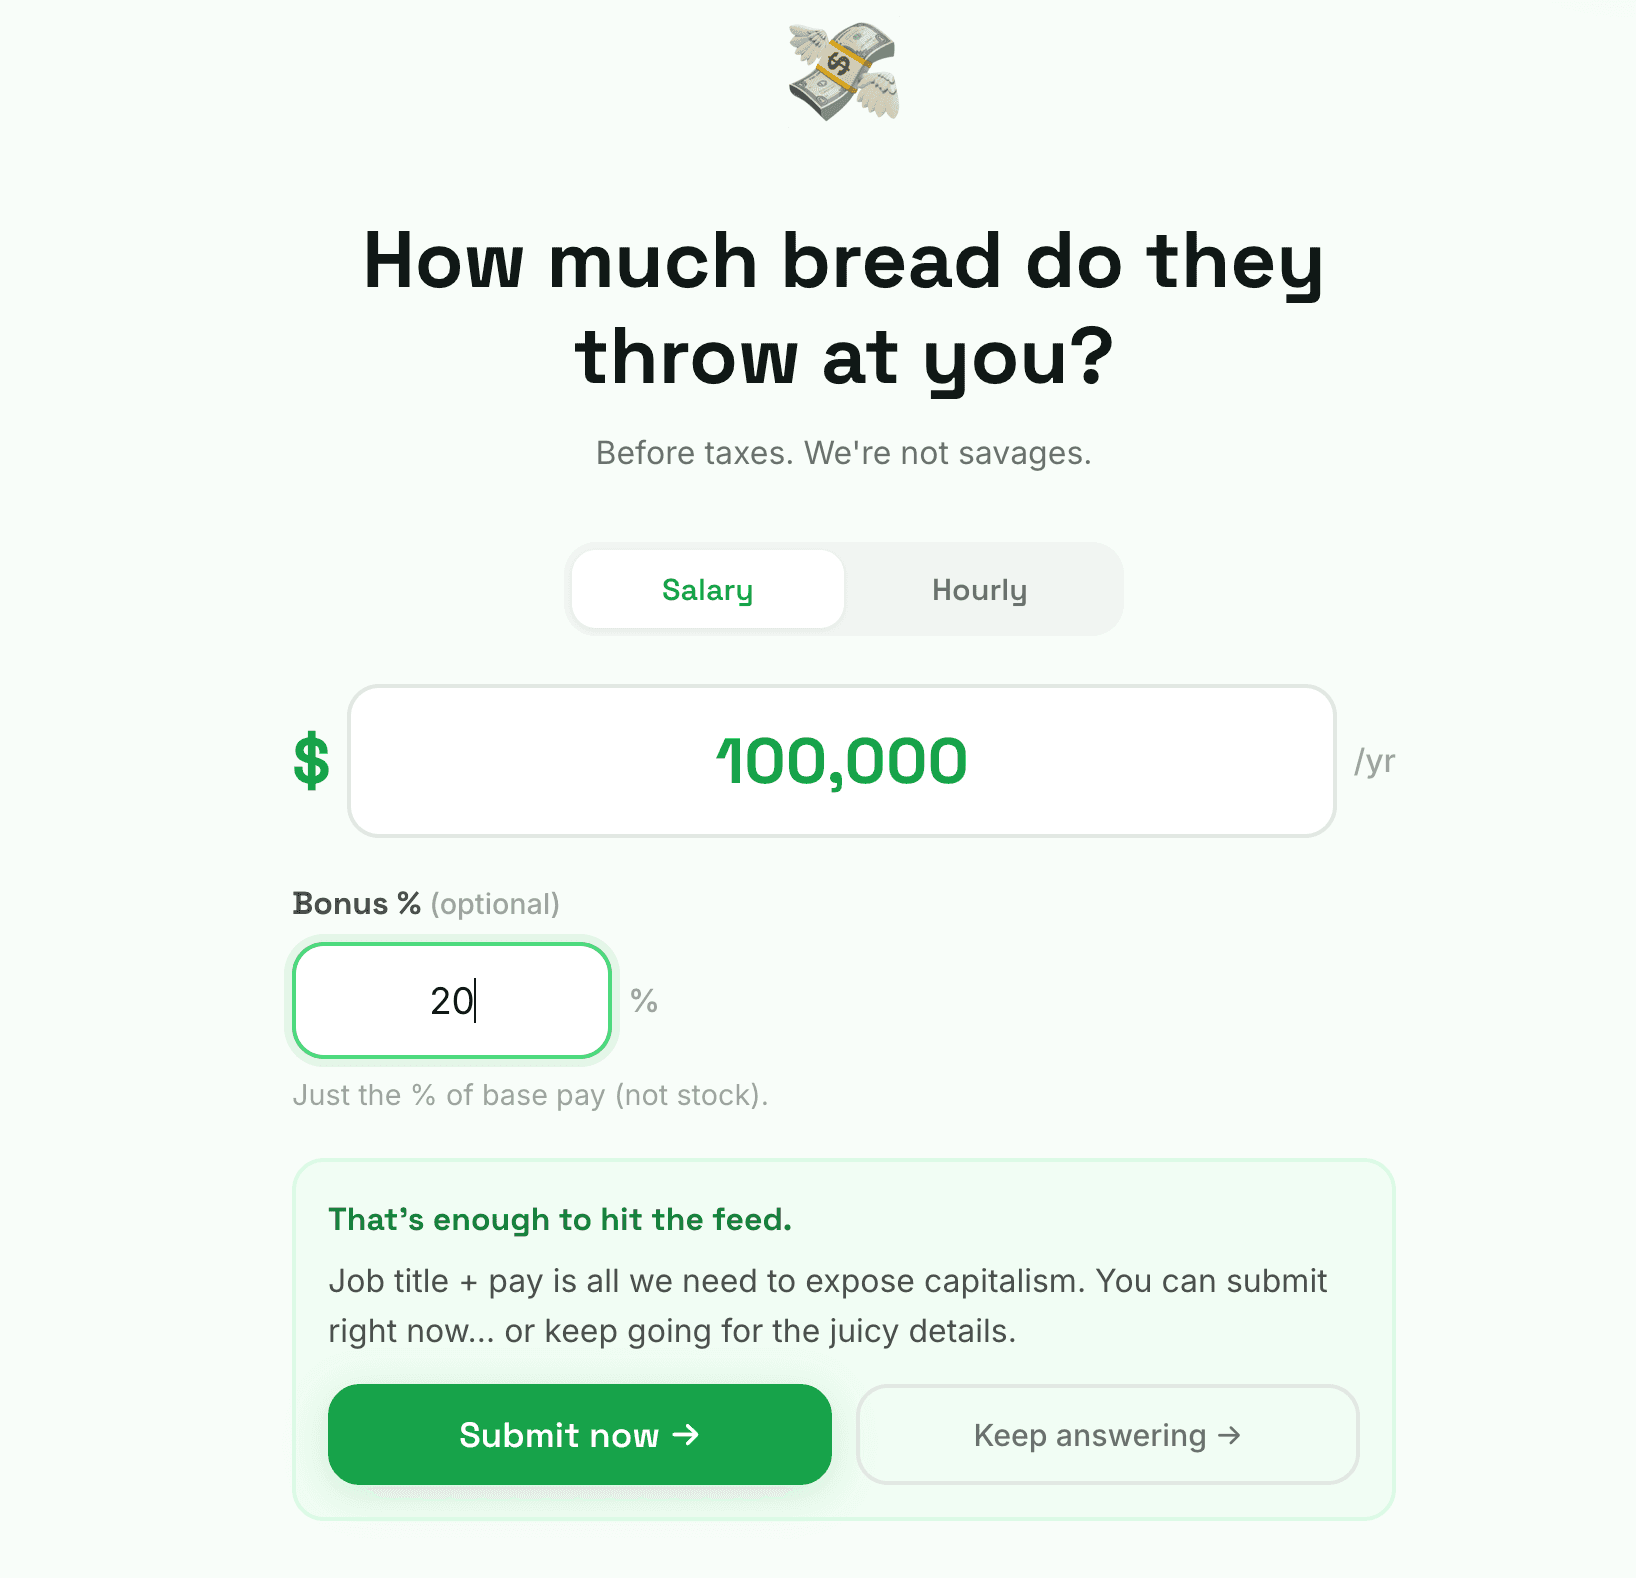Click "That's enough to hit the feed" heading
Viewport: 1636px width, 1578px height.
pyautogui.click(x=560, y=1219)
